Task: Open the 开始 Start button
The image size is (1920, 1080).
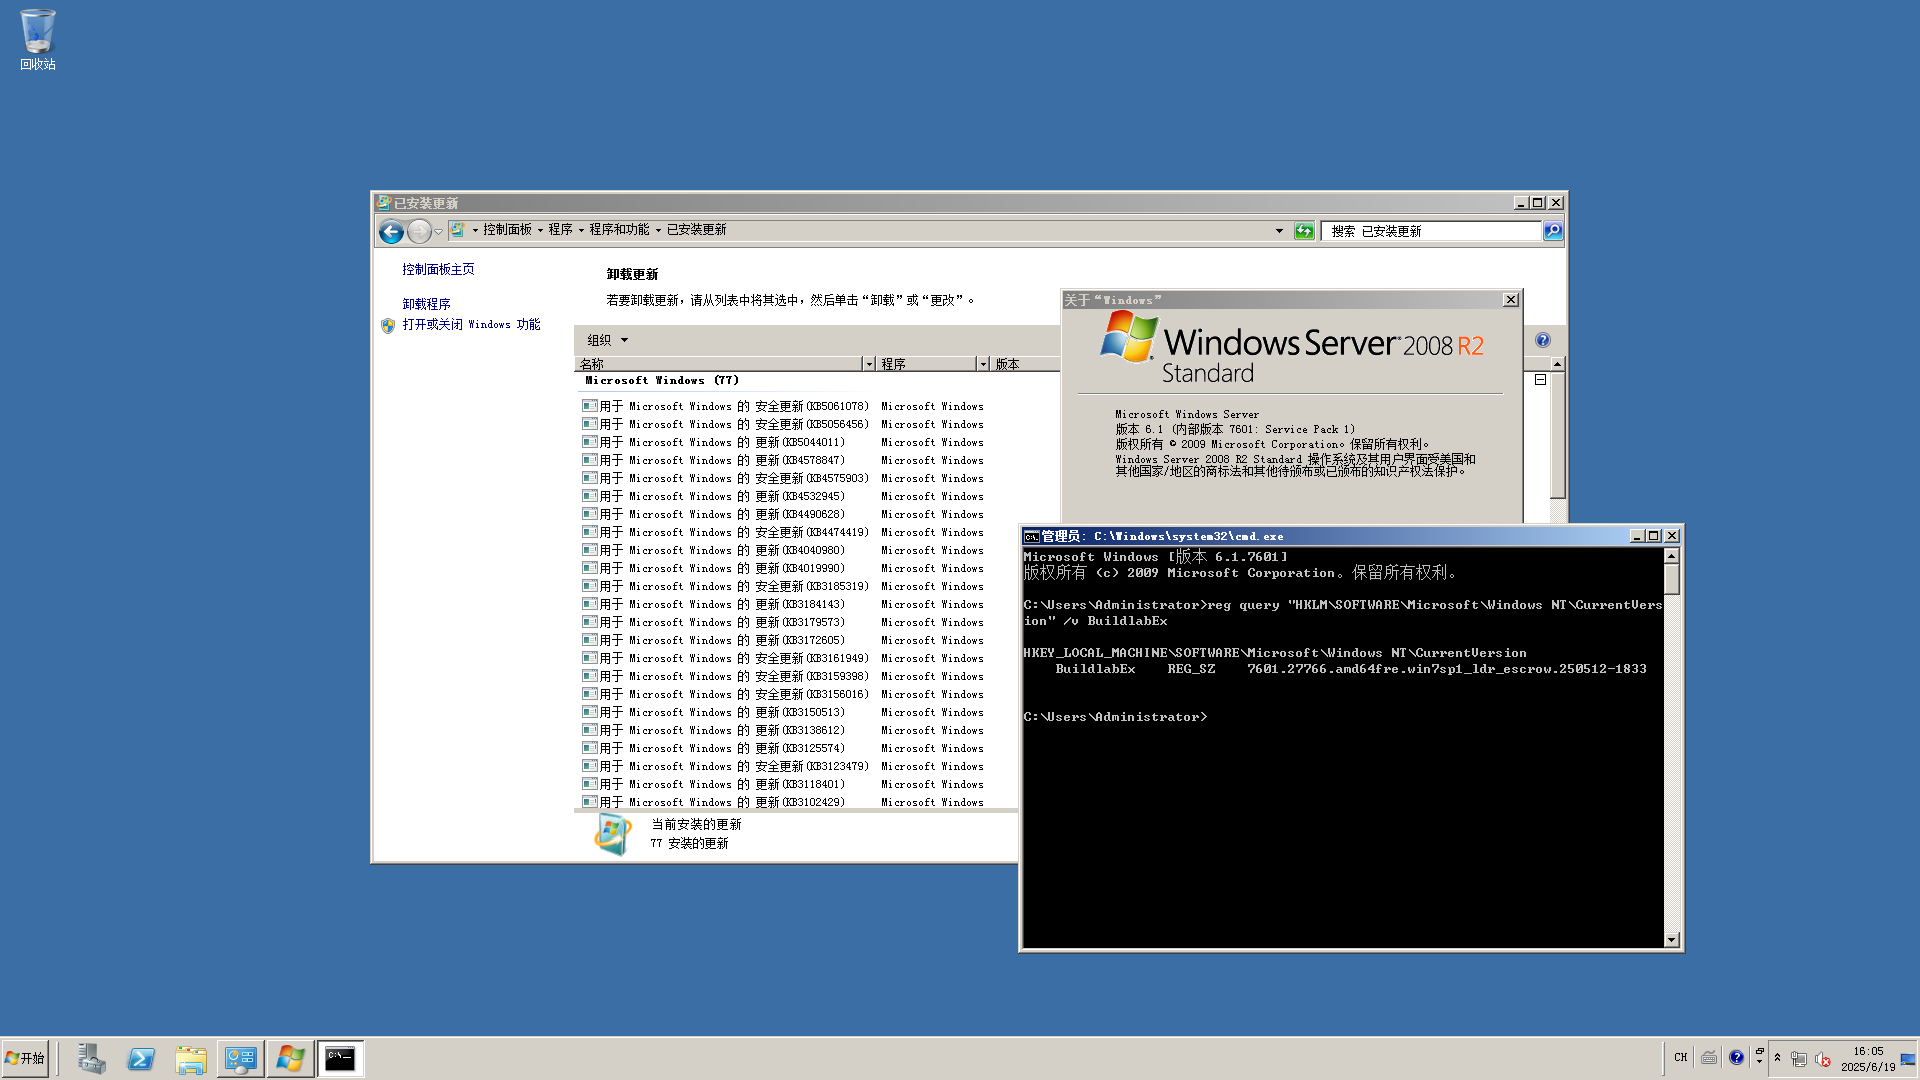Action: [x=25, y=1058]
